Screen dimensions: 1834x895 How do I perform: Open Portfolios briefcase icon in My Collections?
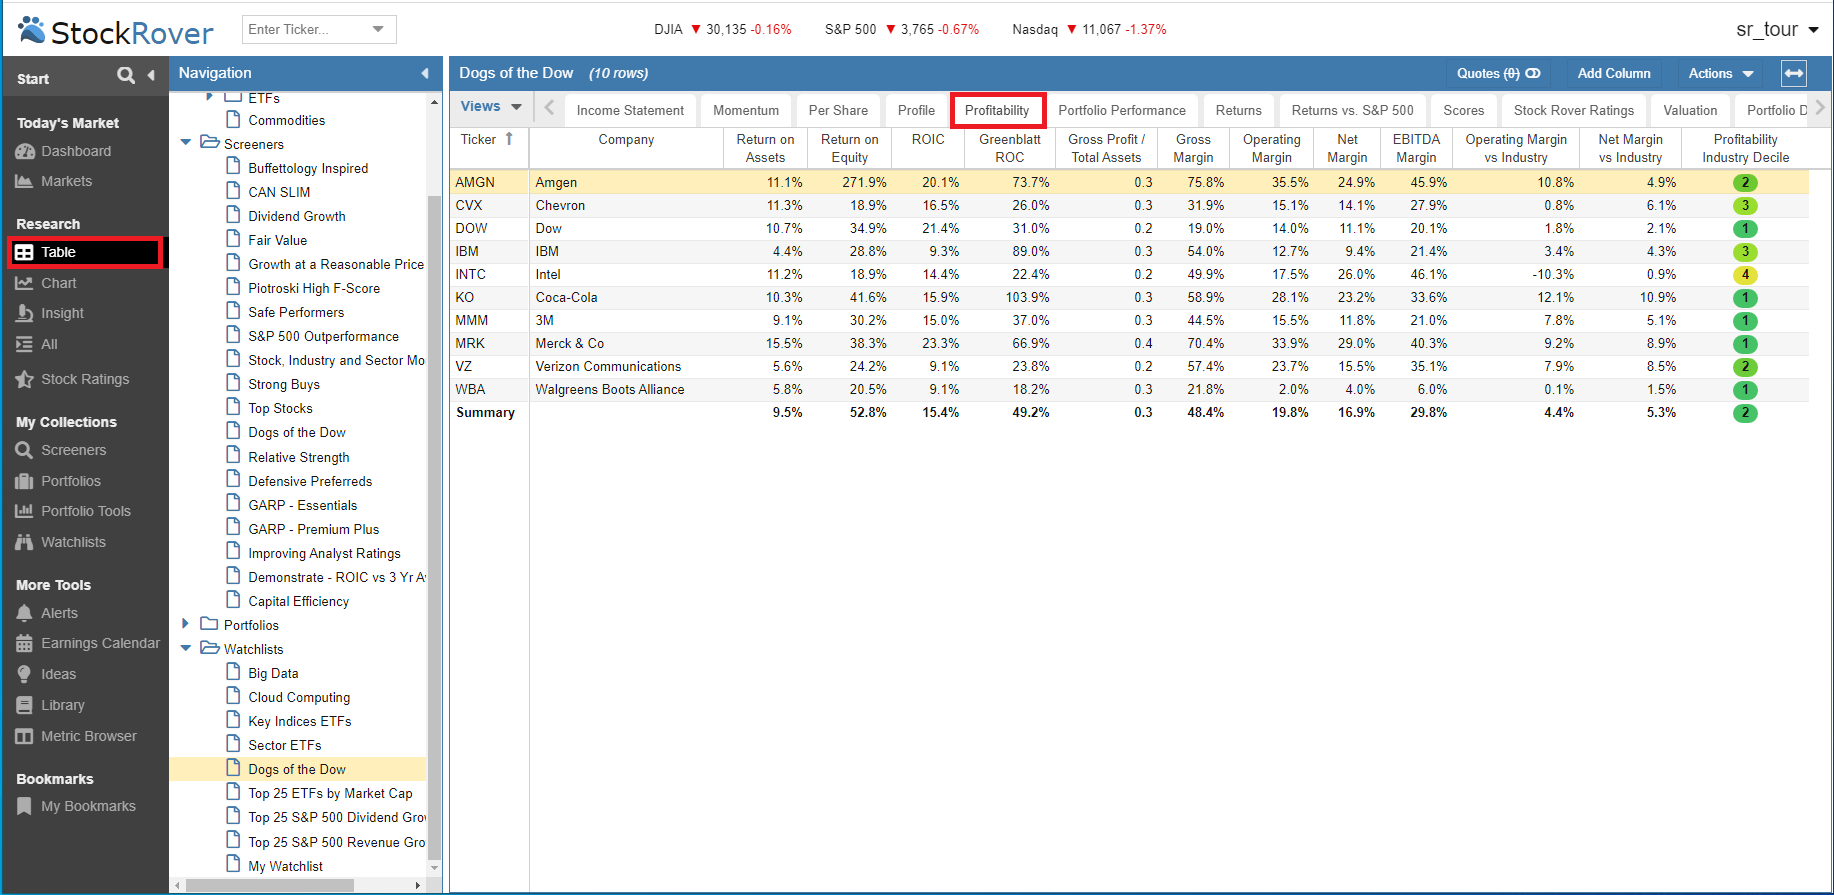(25, 481)
